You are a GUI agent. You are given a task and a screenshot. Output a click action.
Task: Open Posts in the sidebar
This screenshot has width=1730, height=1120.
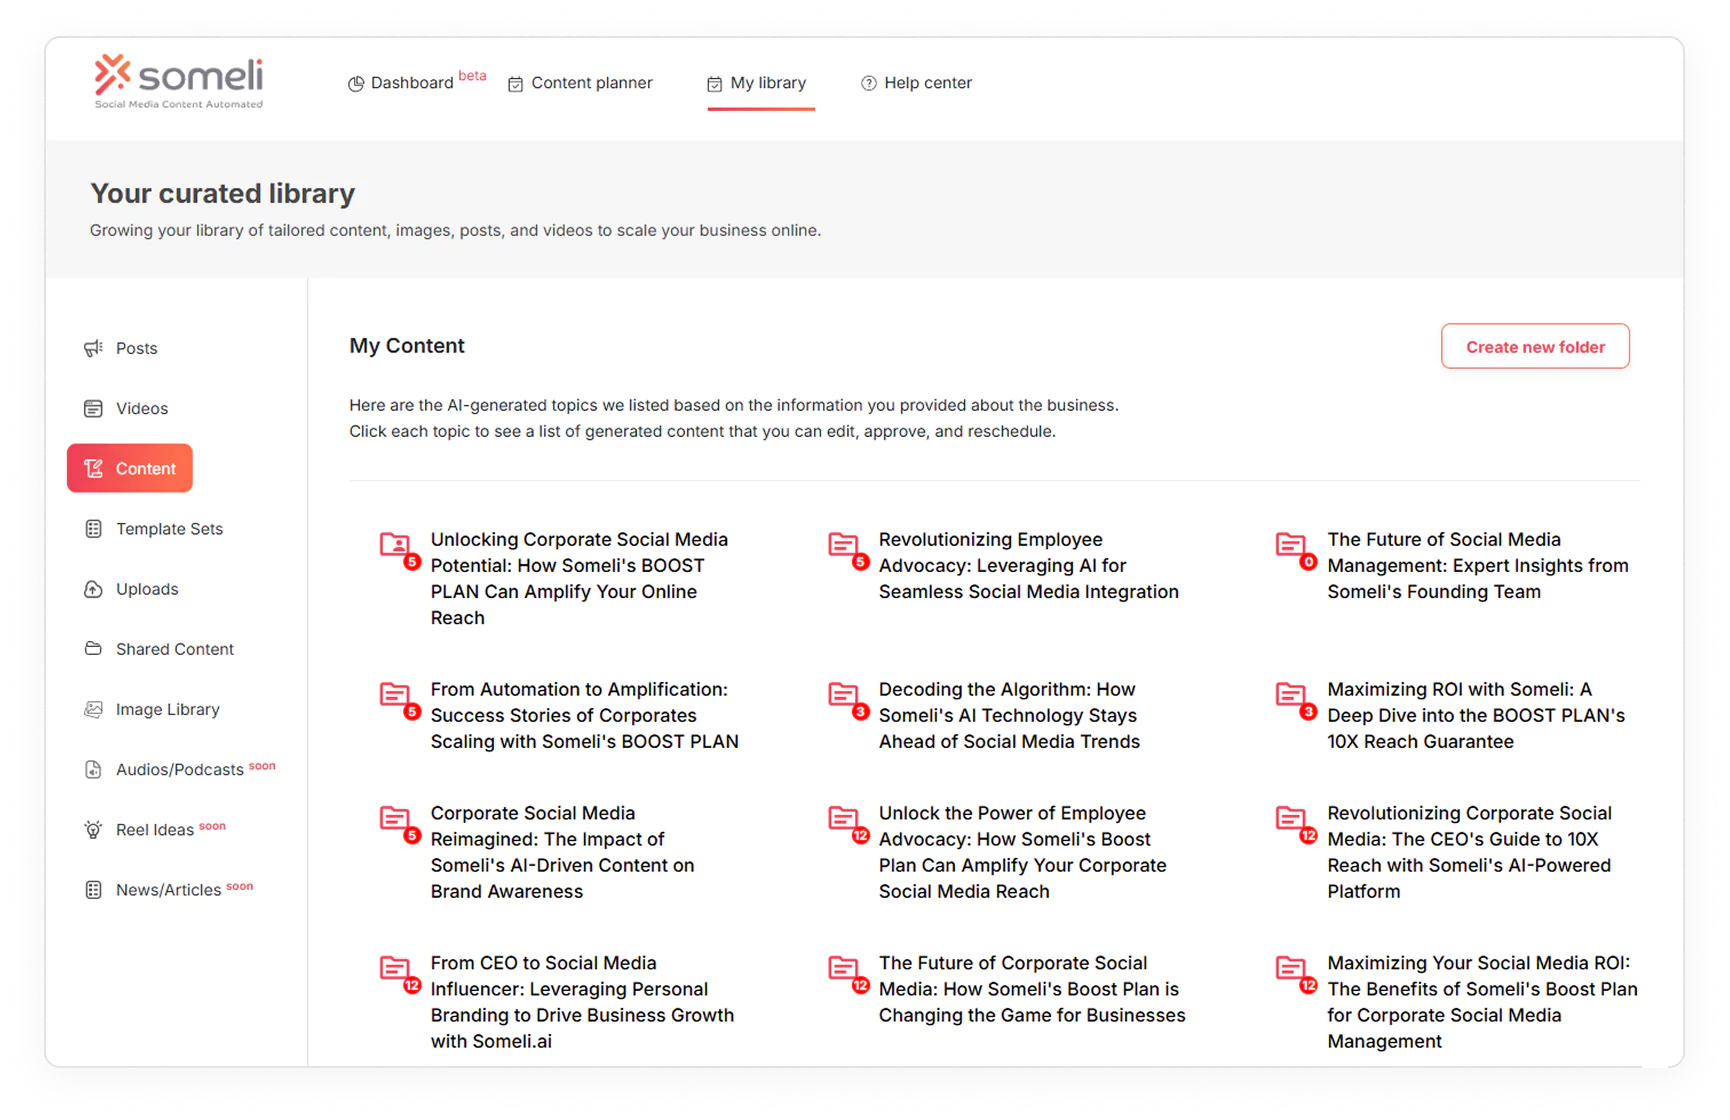tap(121, 348)
